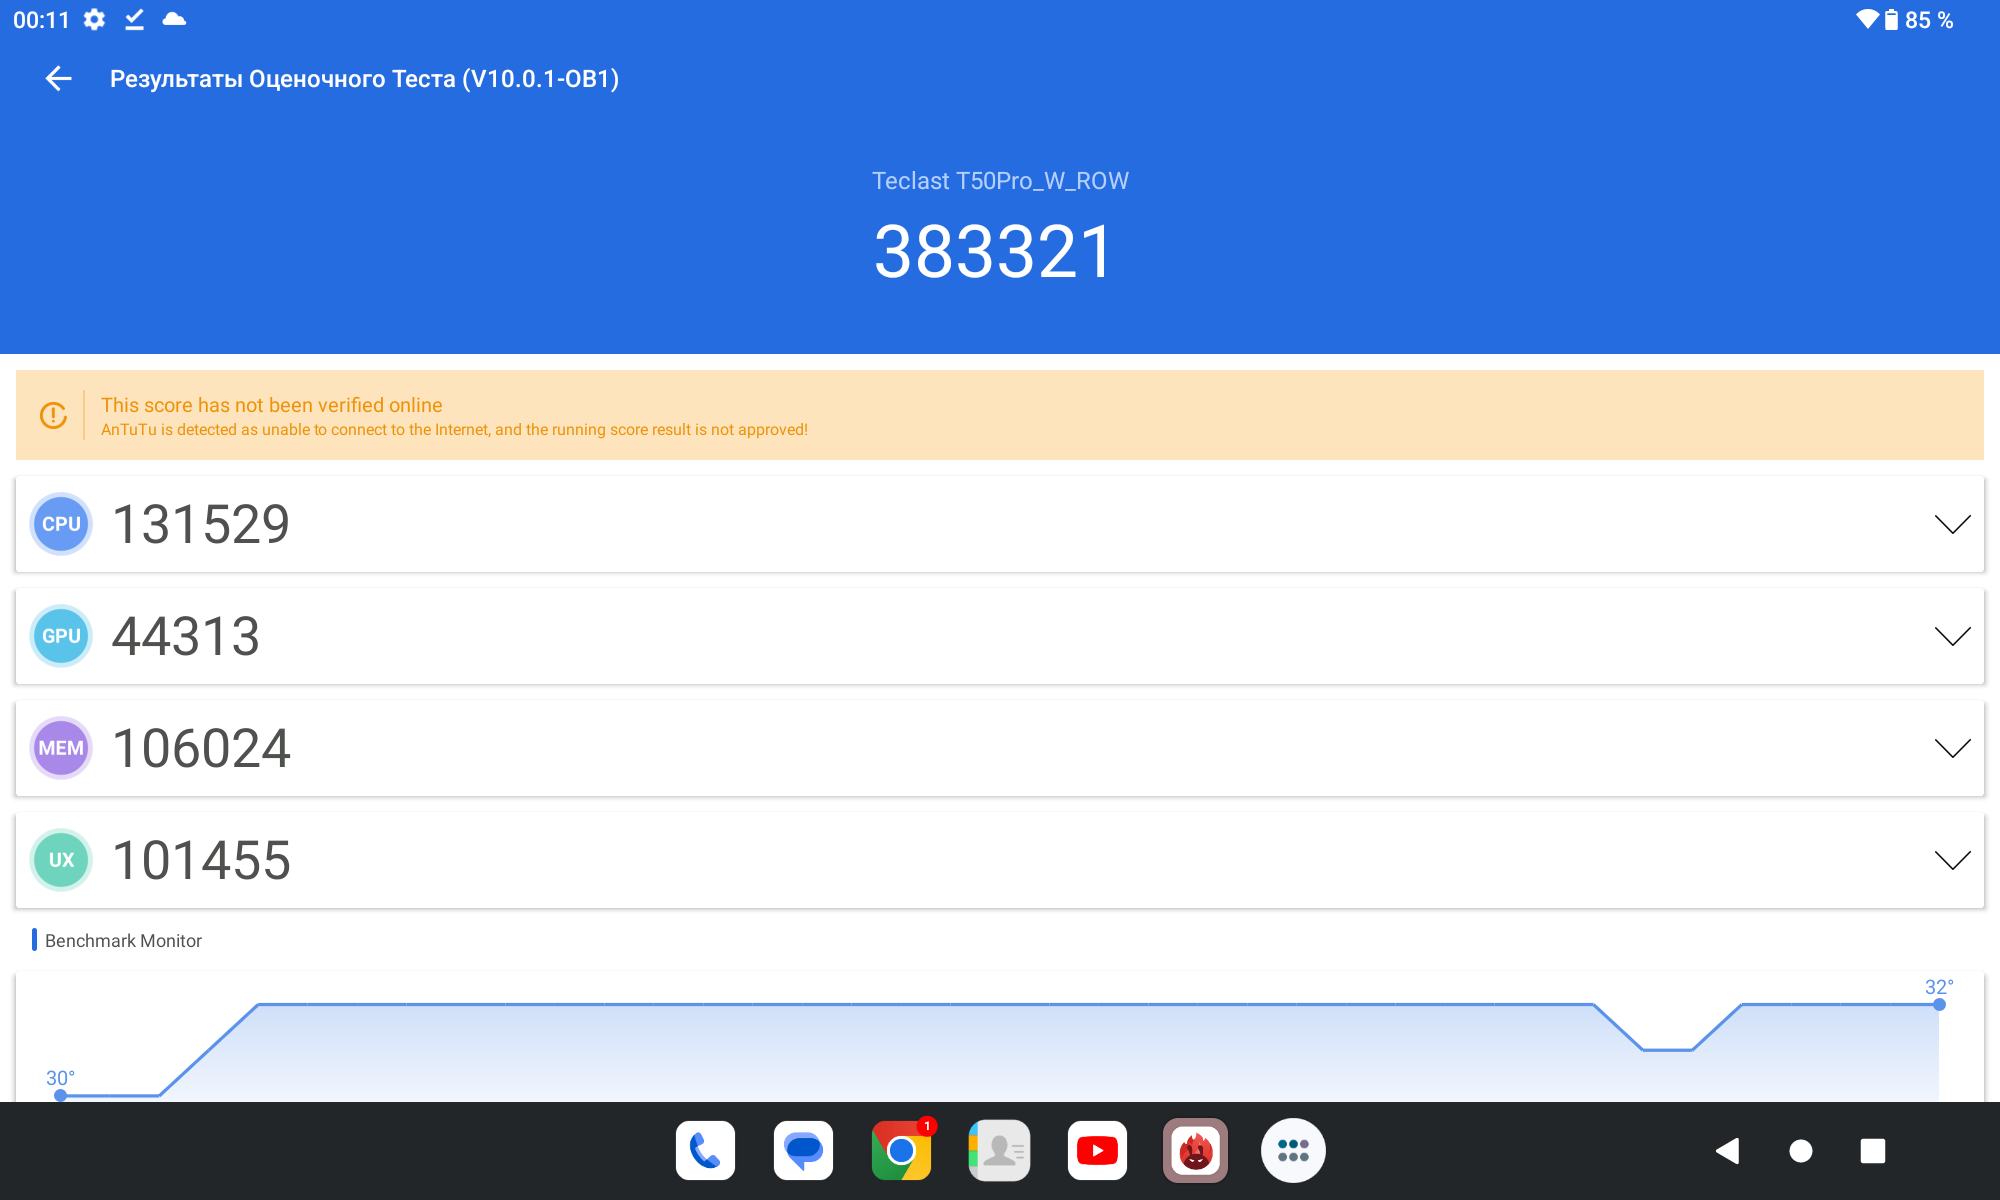
Task: Open the Contacts app in dock
Action: click(1000, 1151)
